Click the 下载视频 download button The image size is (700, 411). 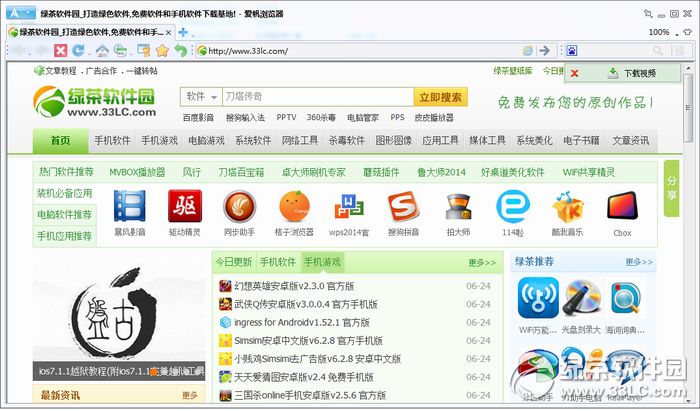pos(632,73)
